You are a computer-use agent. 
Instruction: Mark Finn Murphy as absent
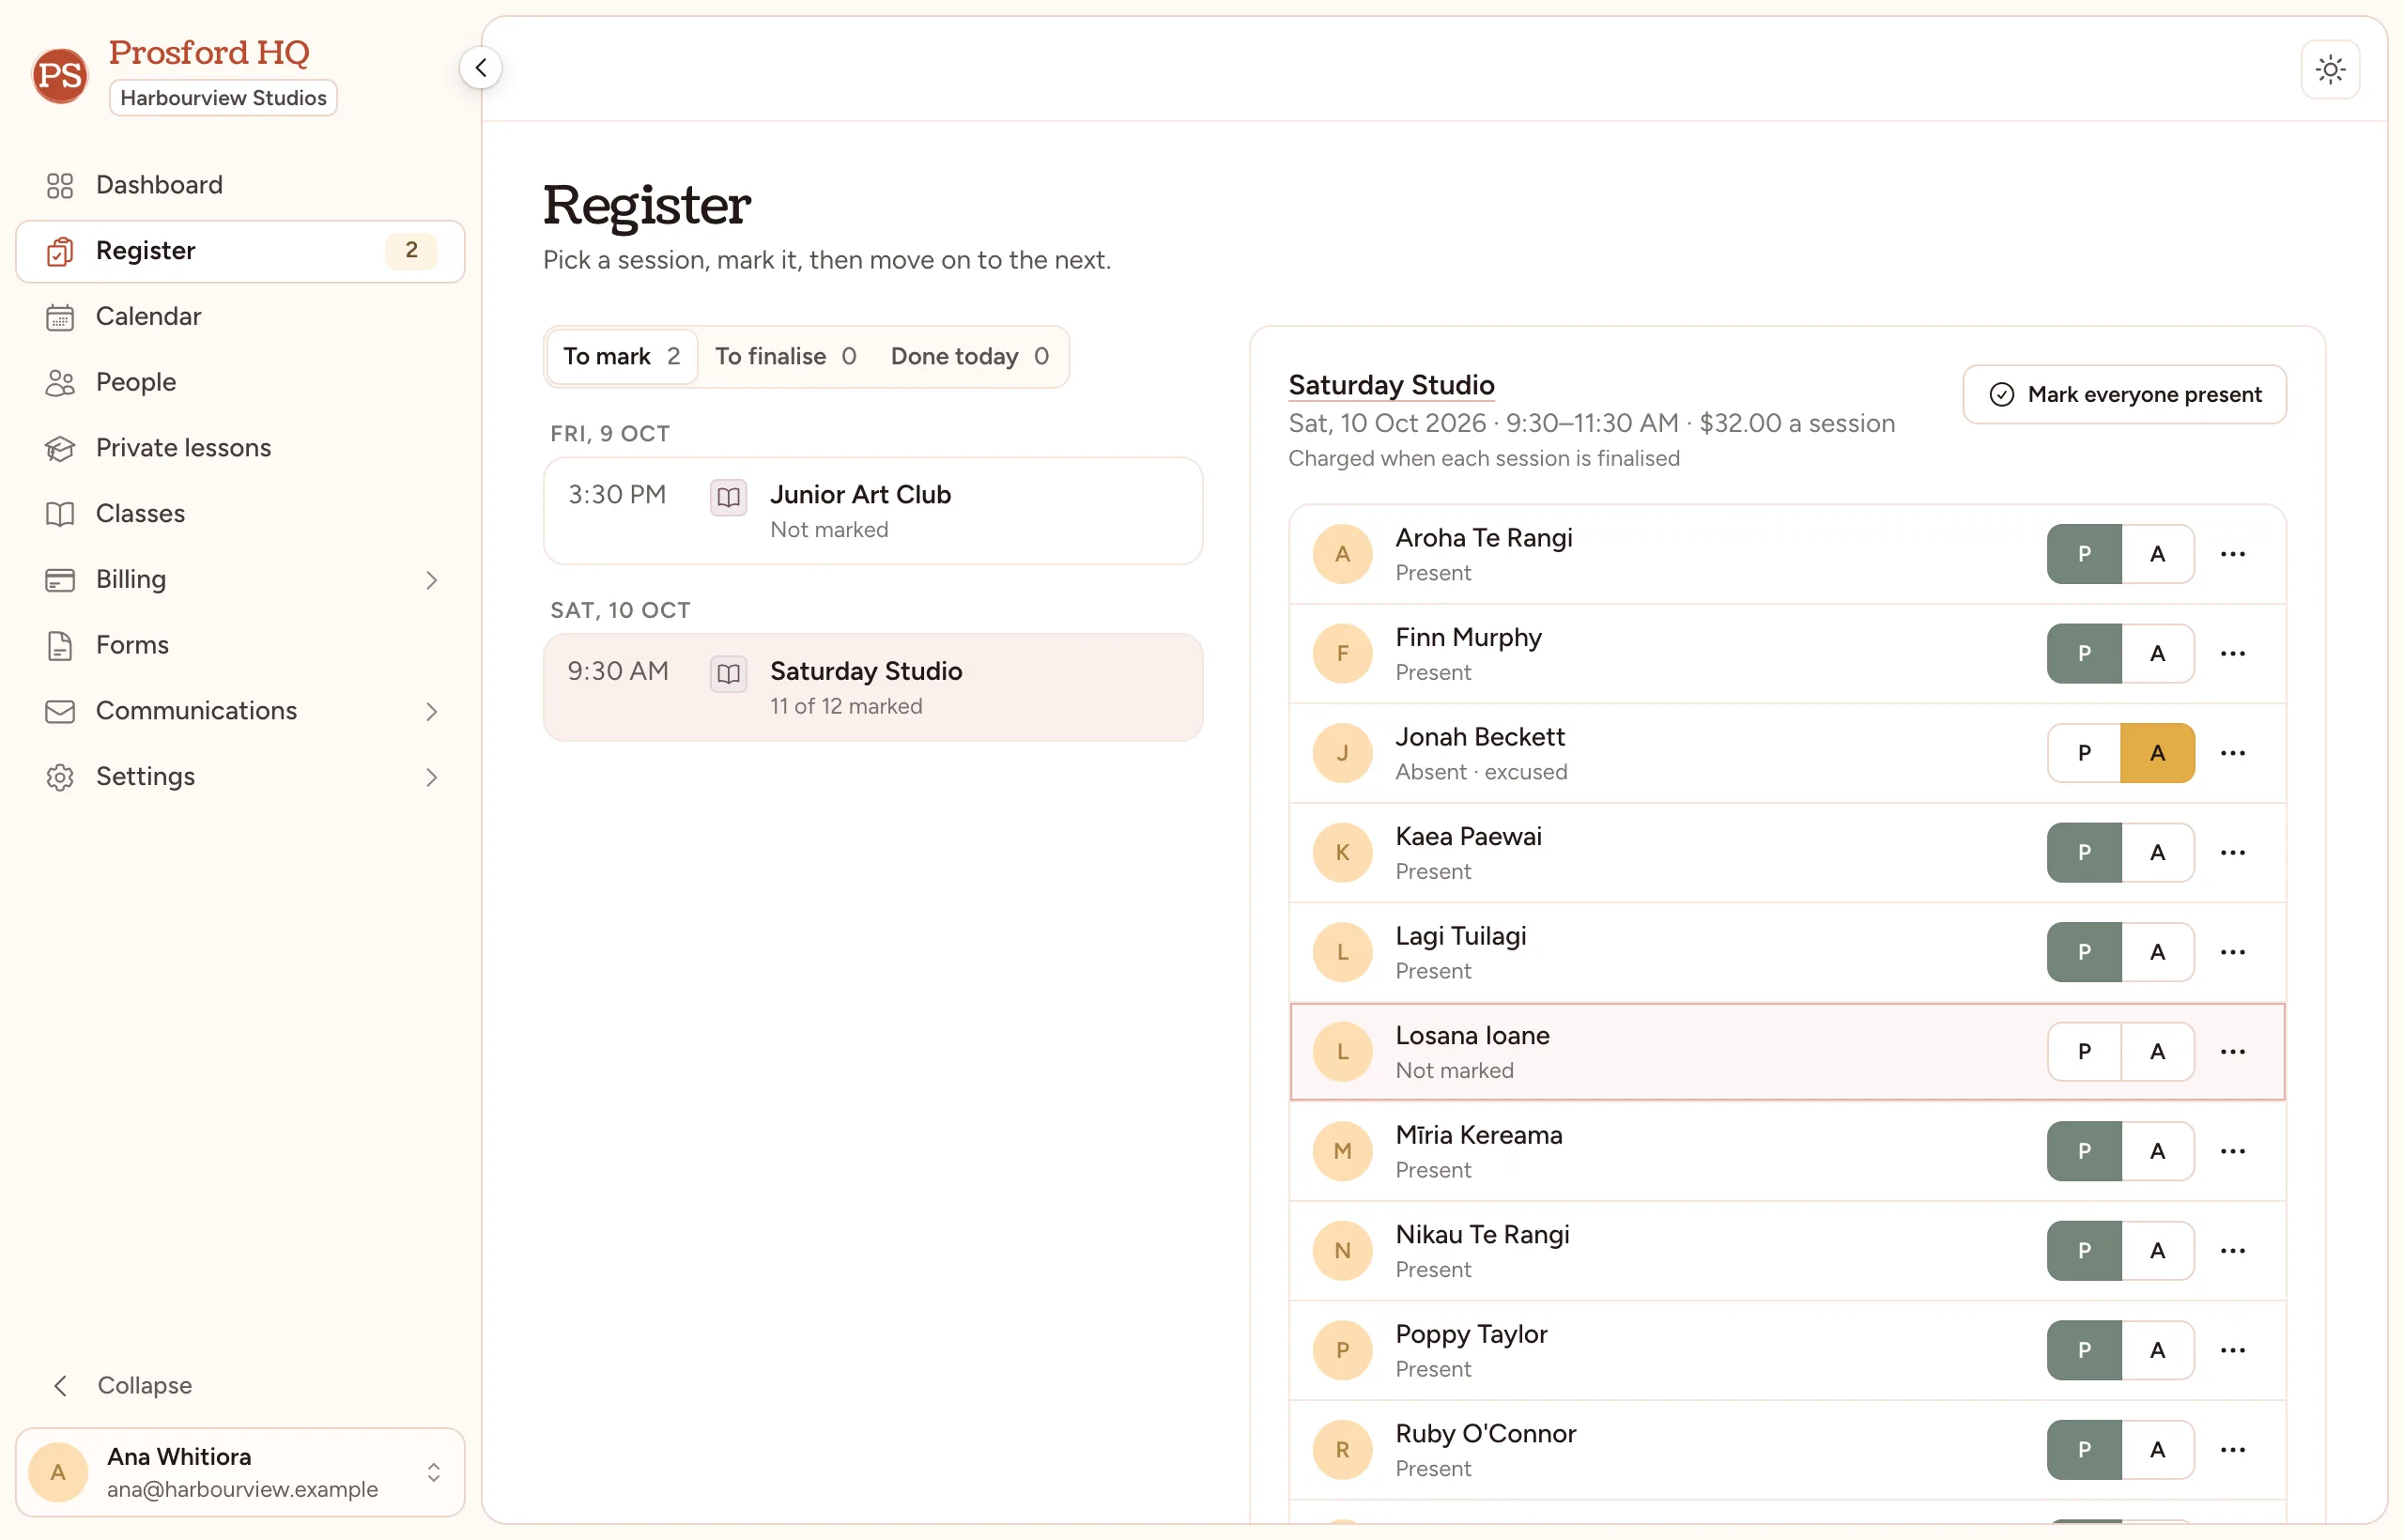[x=2157, y=654]
